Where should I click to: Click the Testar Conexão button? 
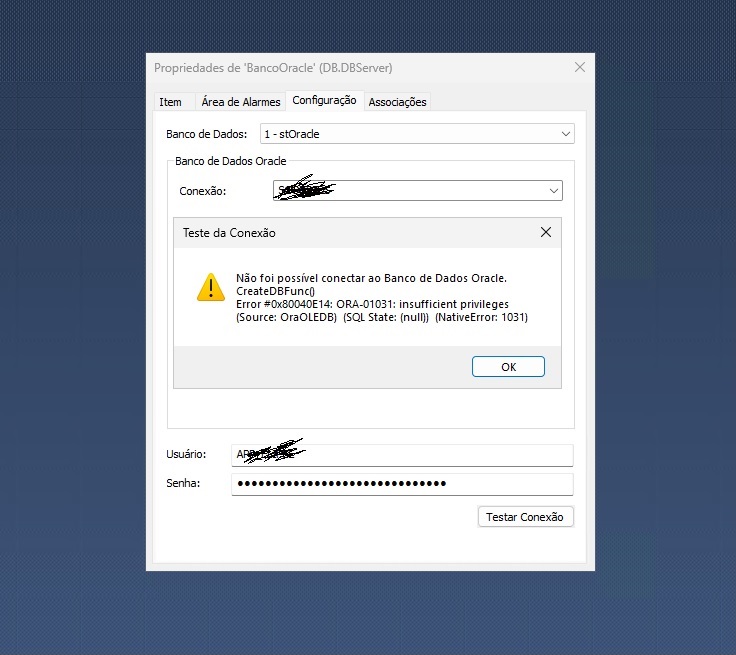coord(525,517)
